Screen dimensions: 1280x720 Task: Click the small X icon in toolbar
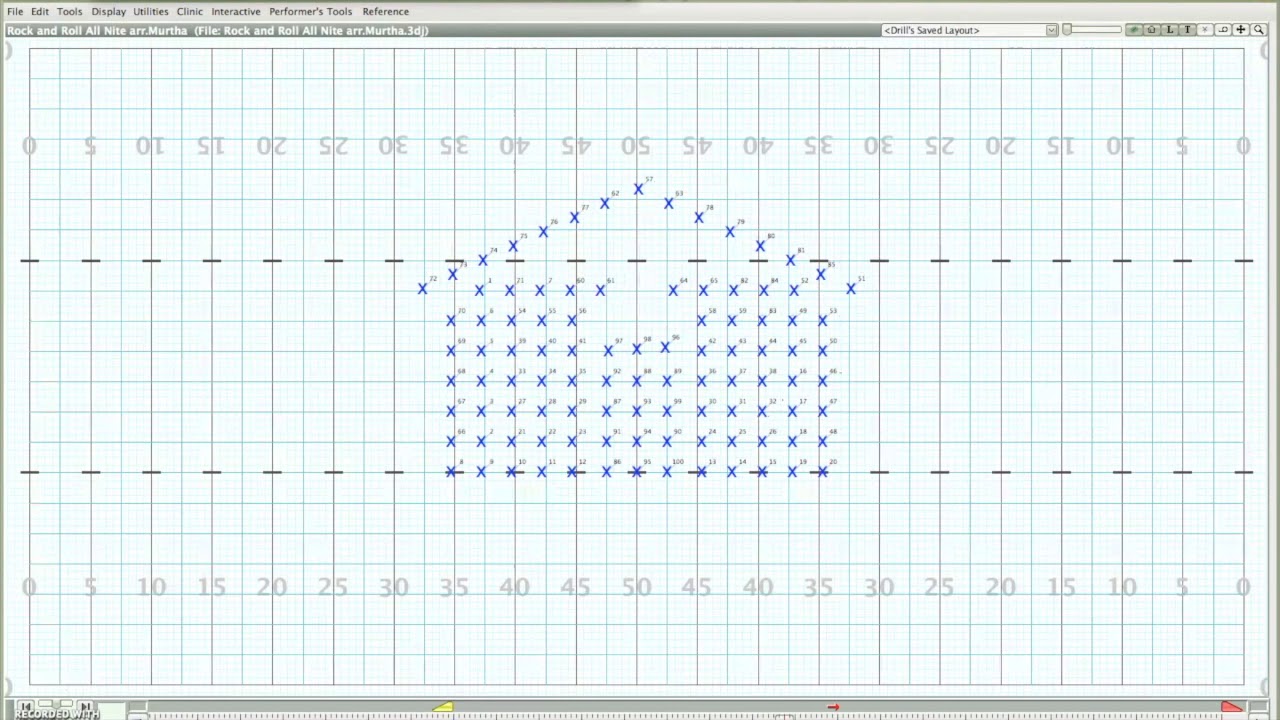[x=1205, y=30]
